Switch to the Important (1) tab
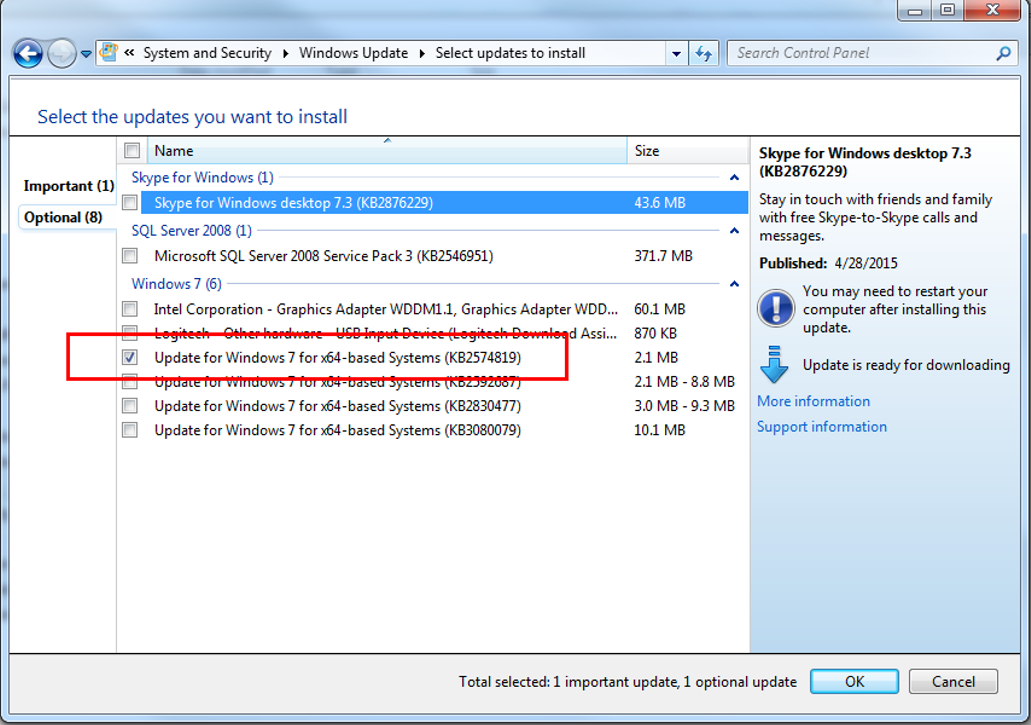The height and width of the screenshot is (725, 1031). point(68,186)
